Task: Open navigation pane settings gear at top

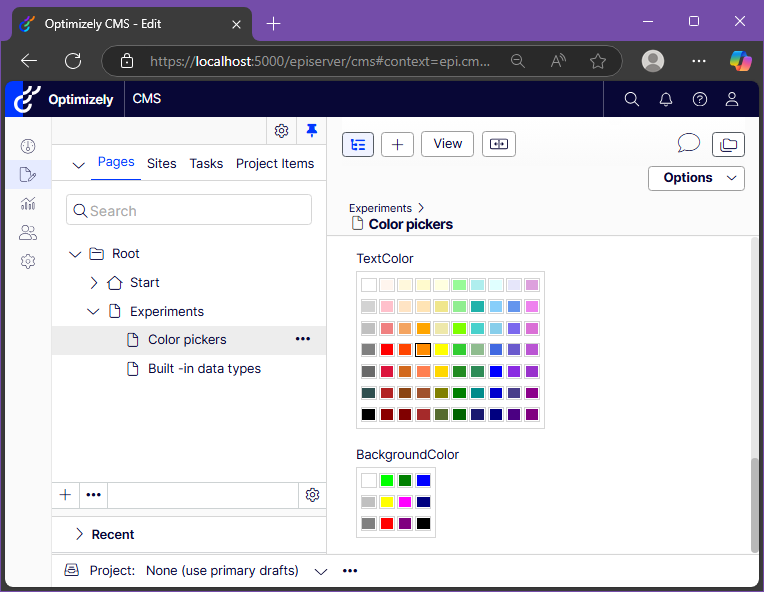Action: click(x=281, y=131)
